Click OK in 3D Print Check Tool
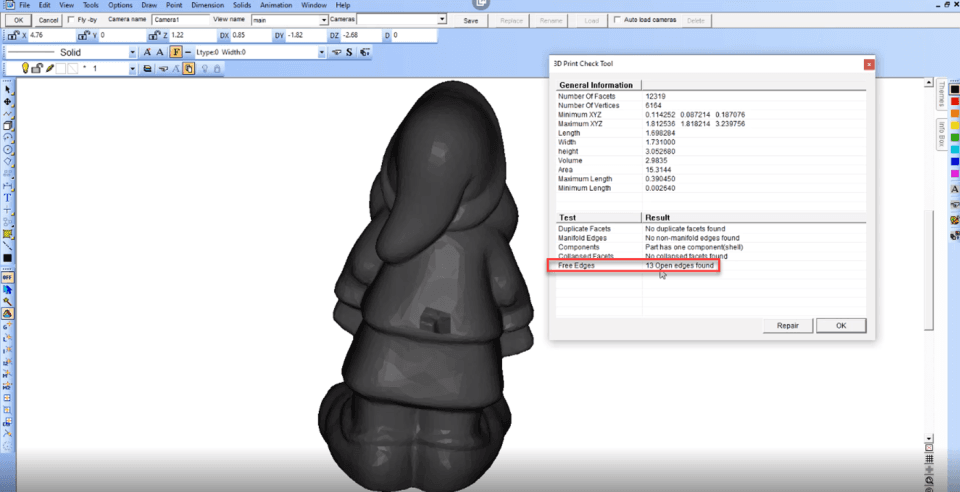Image resolution: width=960 pixels, height=492 pixels. 841,326
